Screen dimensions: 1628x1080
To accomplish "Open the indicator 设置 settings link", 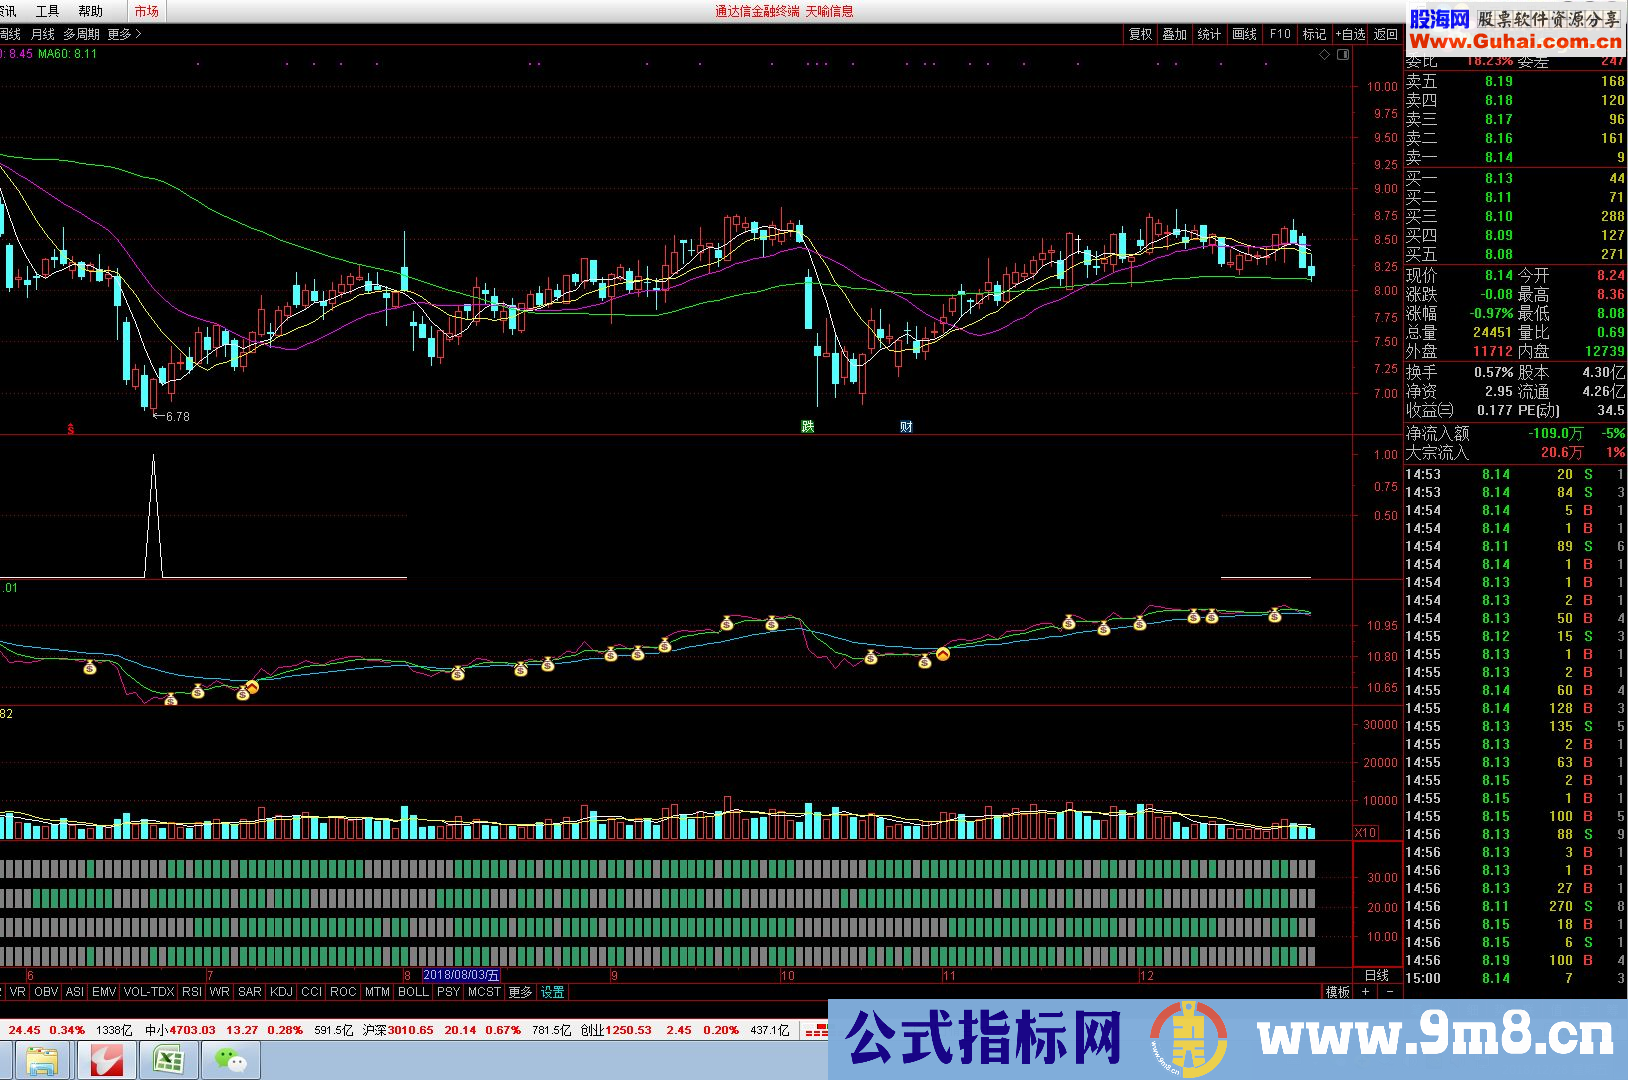I will coord(552,992).
